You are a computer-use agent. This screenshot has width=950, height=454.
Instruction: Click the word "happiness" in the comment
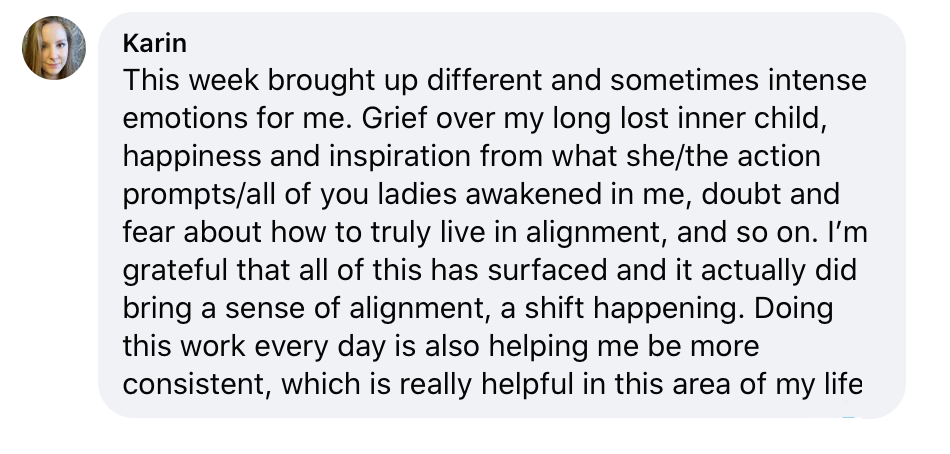click(193, 158)
